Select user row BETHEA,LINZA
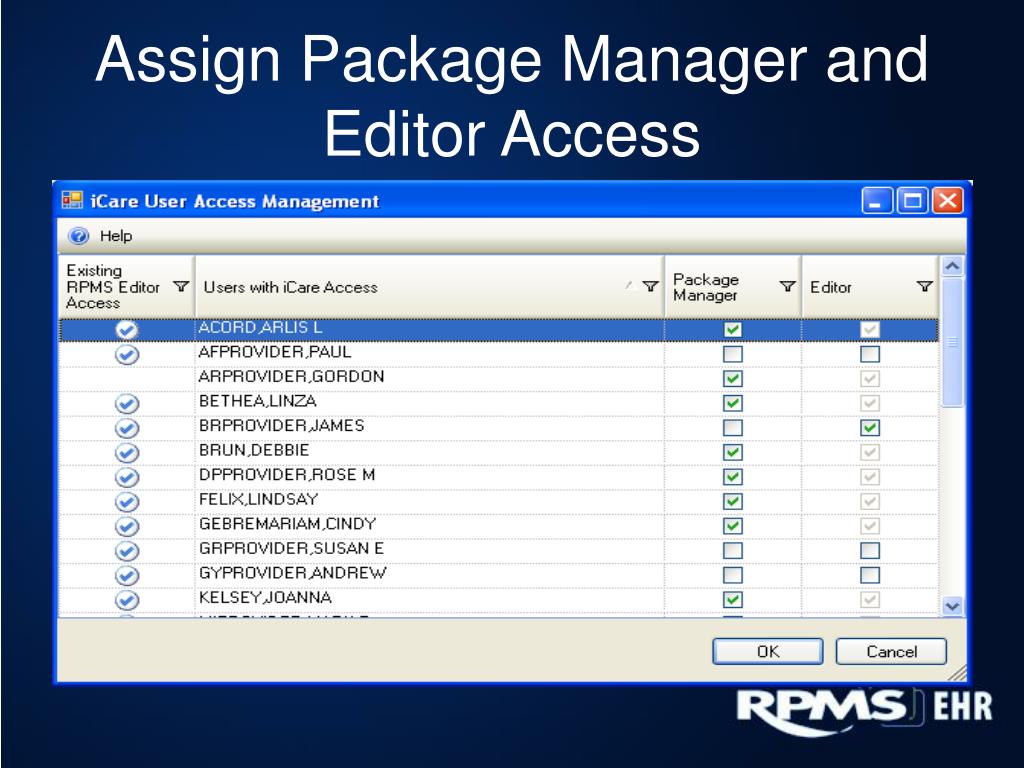 pyautogui.click(x=498, y=403)
